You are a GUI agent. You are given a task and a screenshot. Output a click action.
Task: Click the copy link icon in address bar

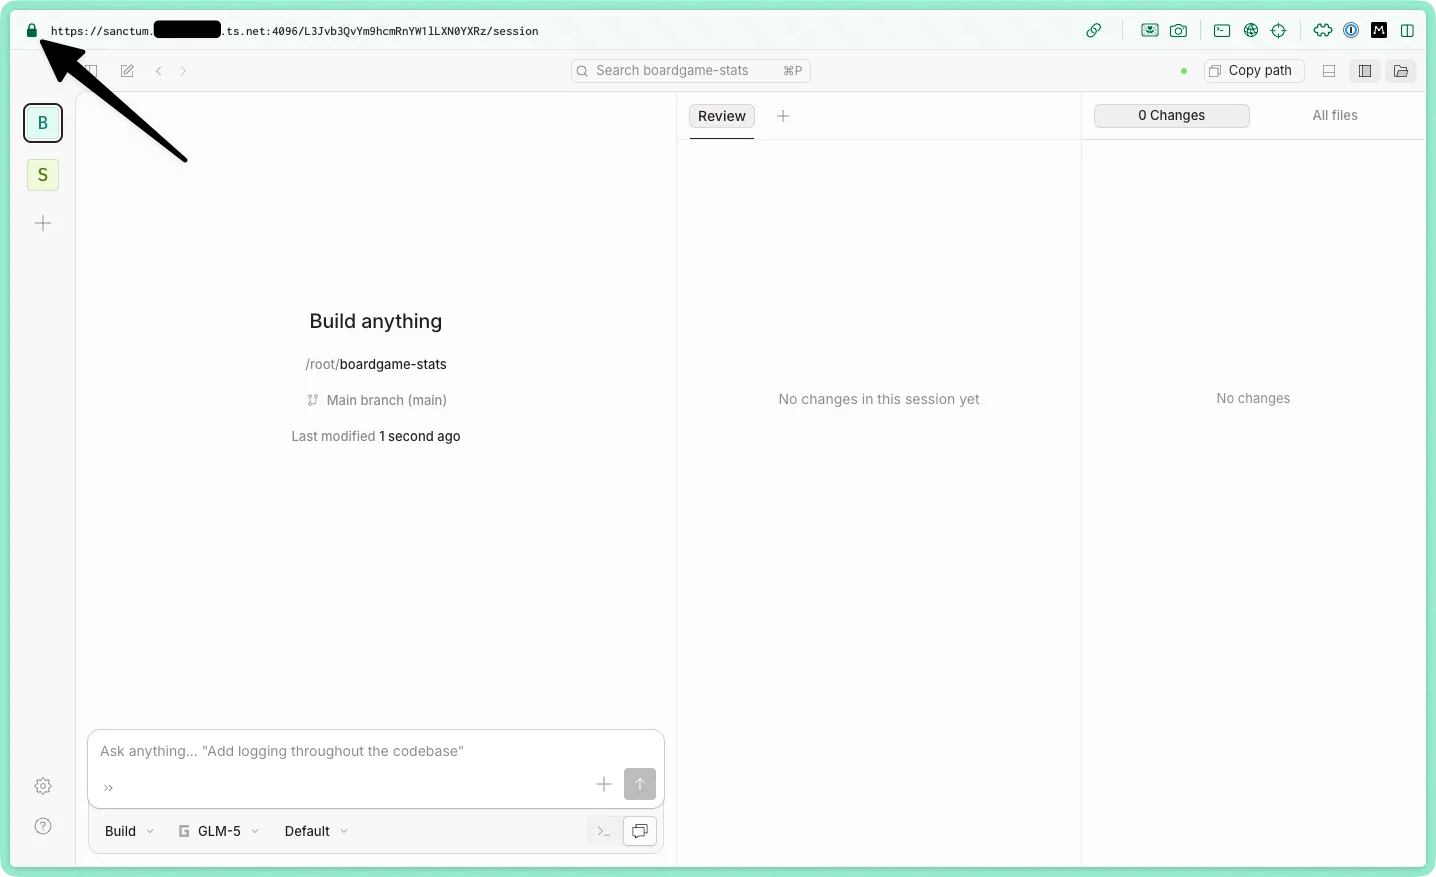click(1094, 31)
